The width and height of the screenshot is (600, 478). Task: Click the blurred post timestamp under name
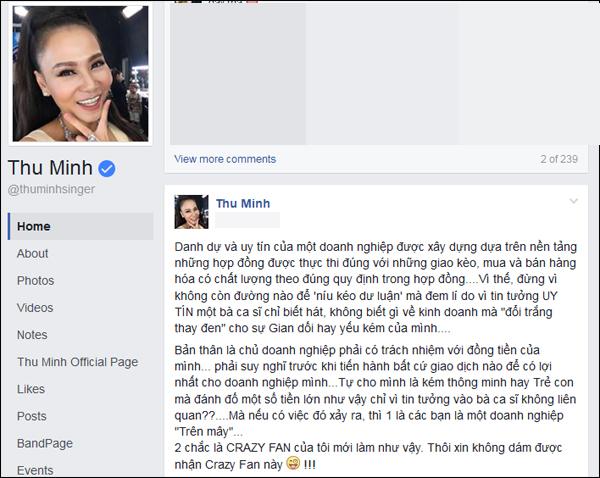(x=247, y=220)
